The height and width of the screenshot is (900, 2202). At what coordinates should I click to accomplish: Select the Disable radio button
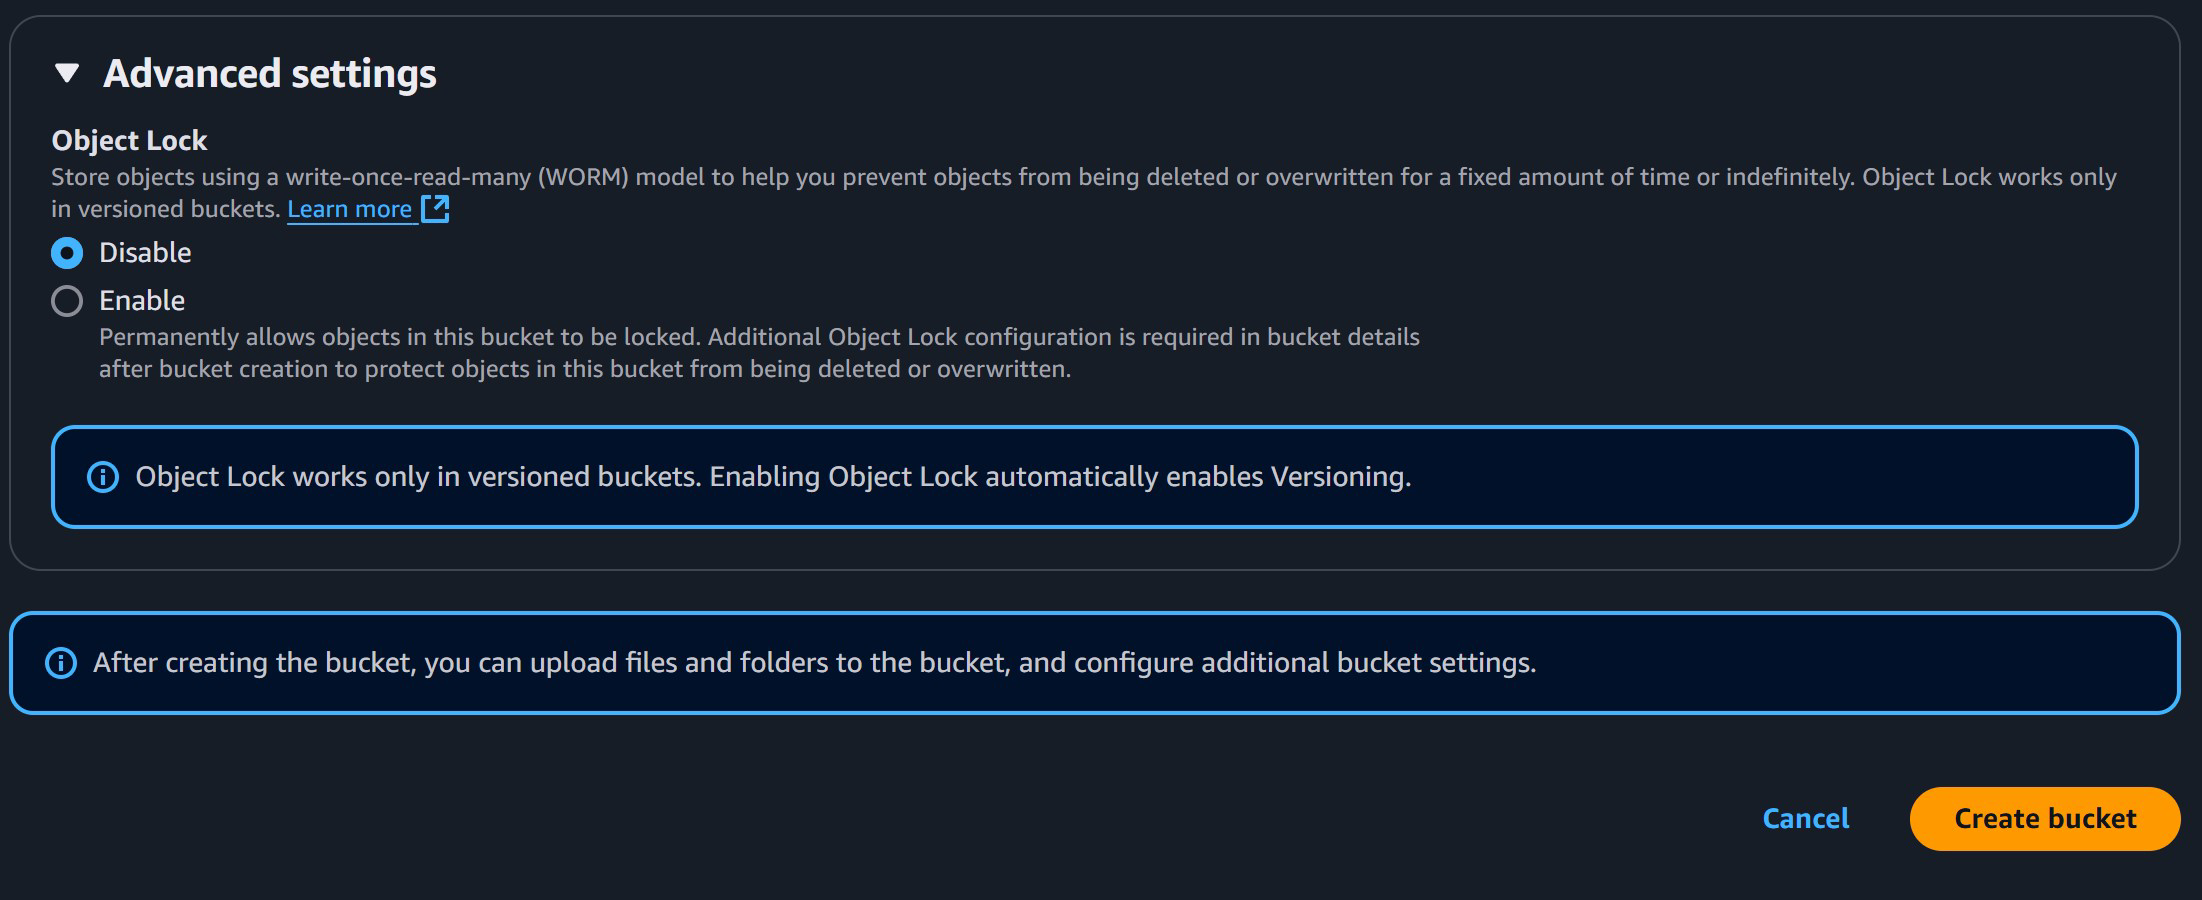67,253
